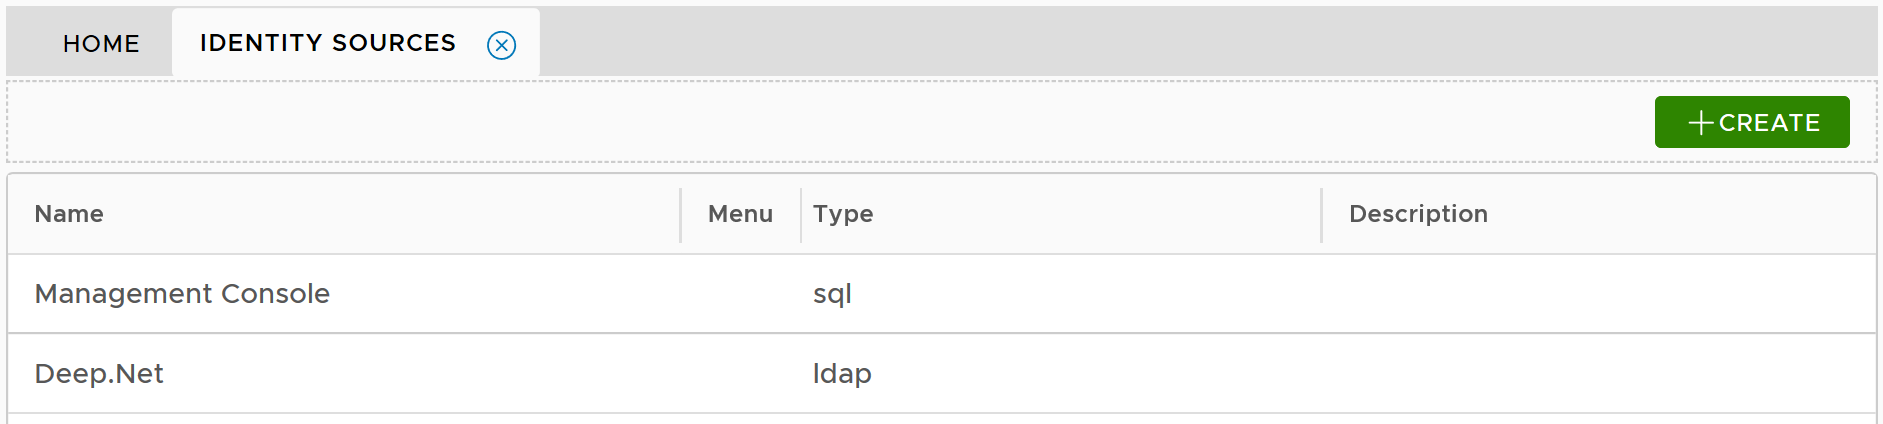Image resolution: width=1883 pixels, height=424 pixels.
Task: Select the sql type cell
Action: (832, 294)
